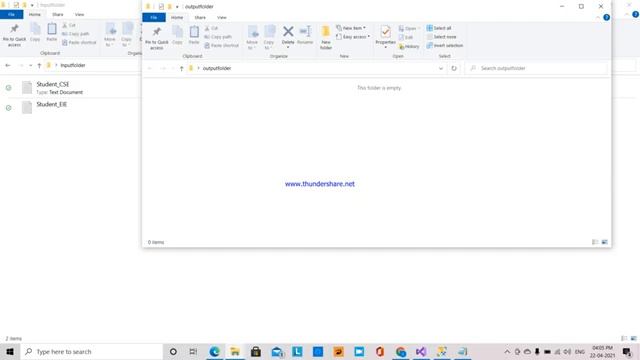
Task: Open Share tab in inputfolder window
Action: pyautogui.click(x=58, y=14)
